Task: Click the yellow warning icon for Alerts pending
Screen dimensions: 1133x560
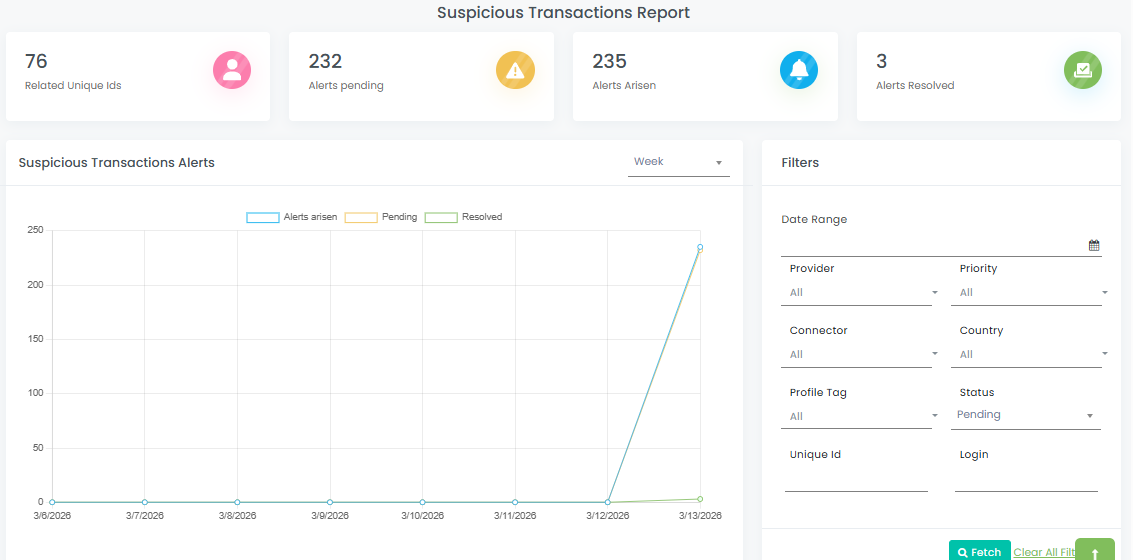Action: pyautogui.click(x=515, y=70)
